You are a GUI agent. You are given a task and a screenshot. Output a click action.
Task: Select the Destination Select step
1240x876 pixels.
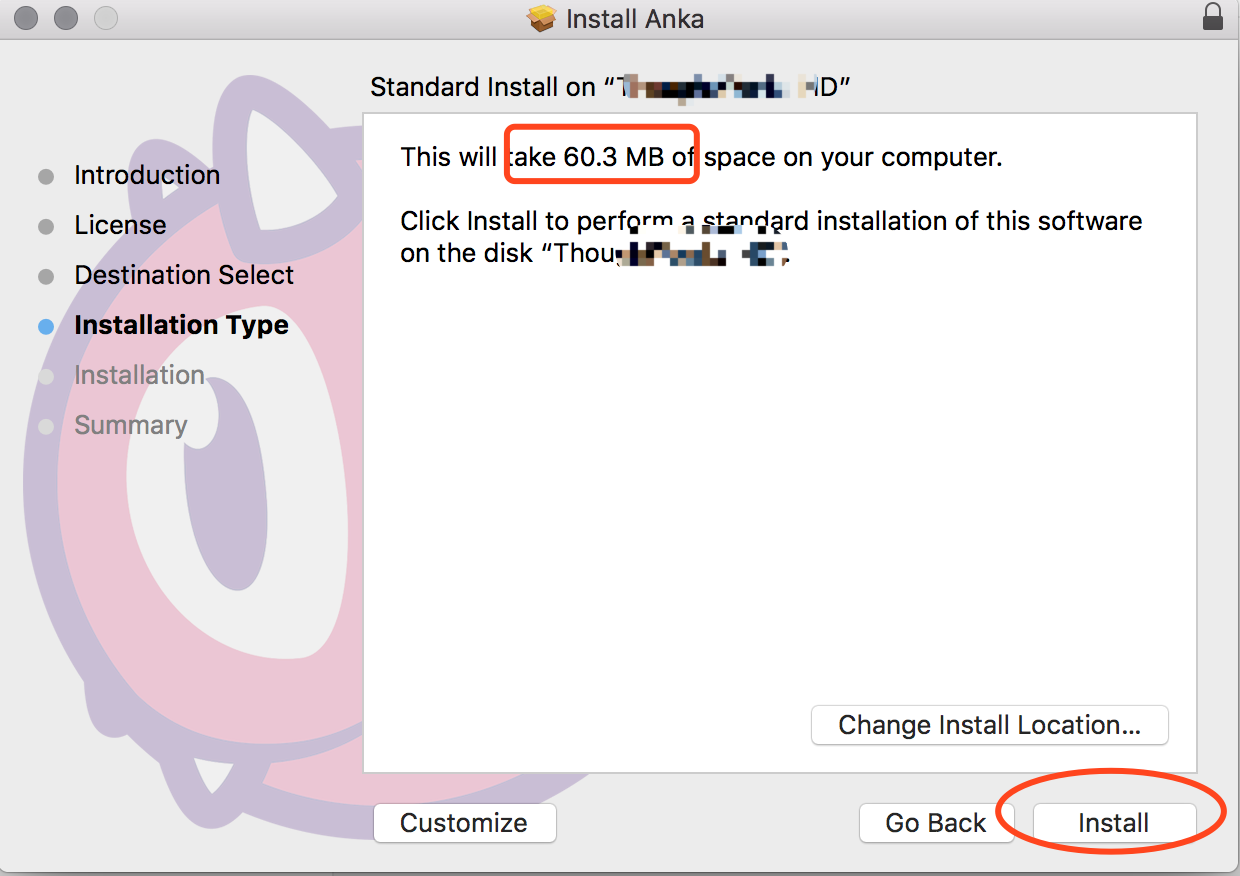[184, 275]
